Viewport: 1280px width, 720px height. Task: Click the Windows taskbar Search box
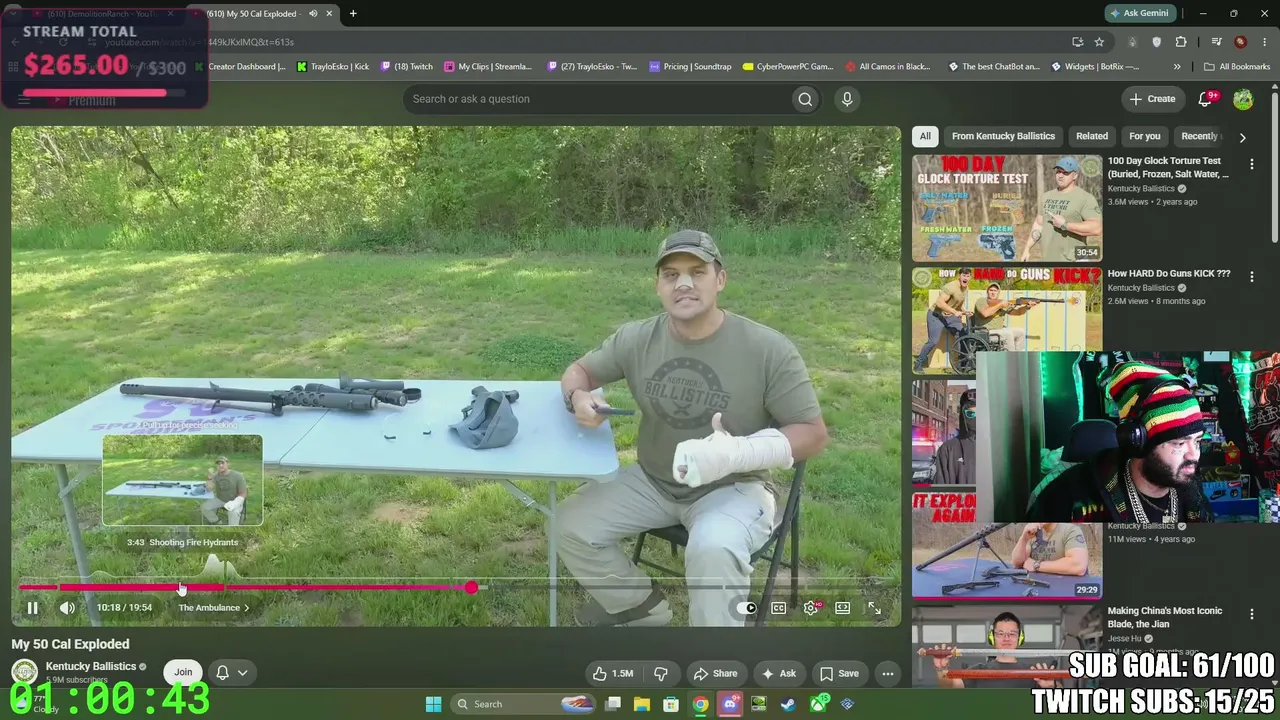click(x=522, y=704)
